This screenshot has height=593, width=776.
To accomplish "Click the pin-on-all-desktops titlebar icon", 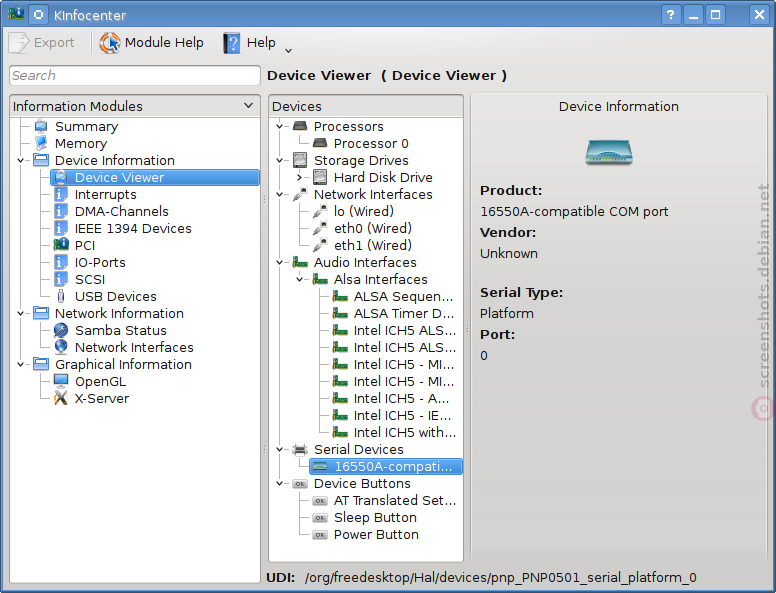I will point(38,14).
